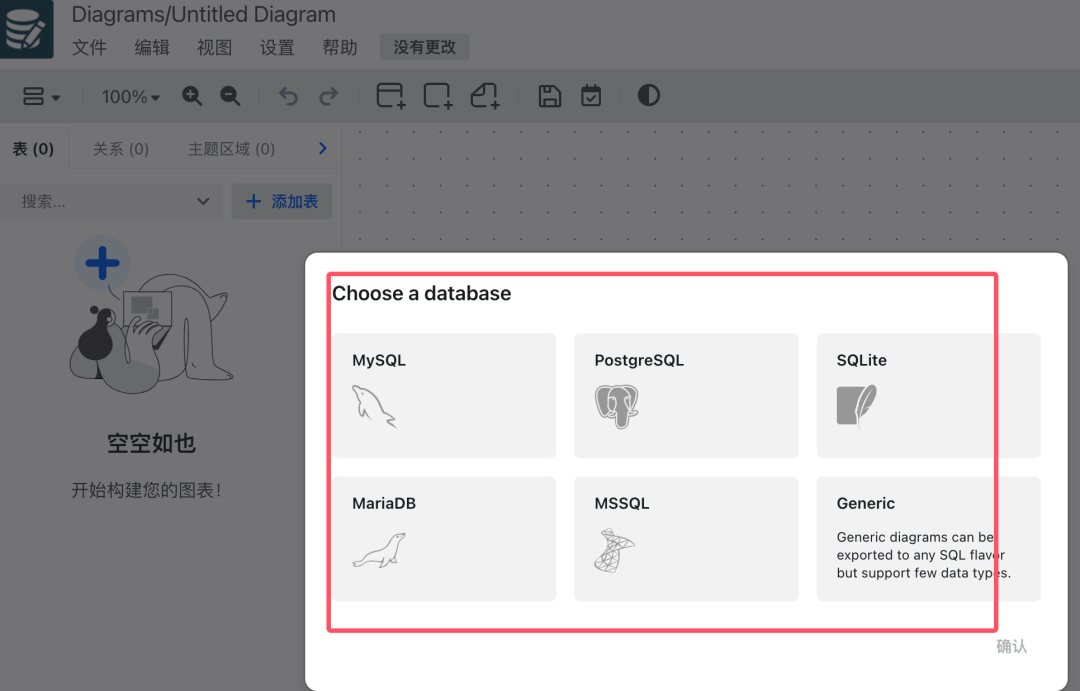Open the 文件 menu
Viewport: 1080px width, 691px height.
89,47
